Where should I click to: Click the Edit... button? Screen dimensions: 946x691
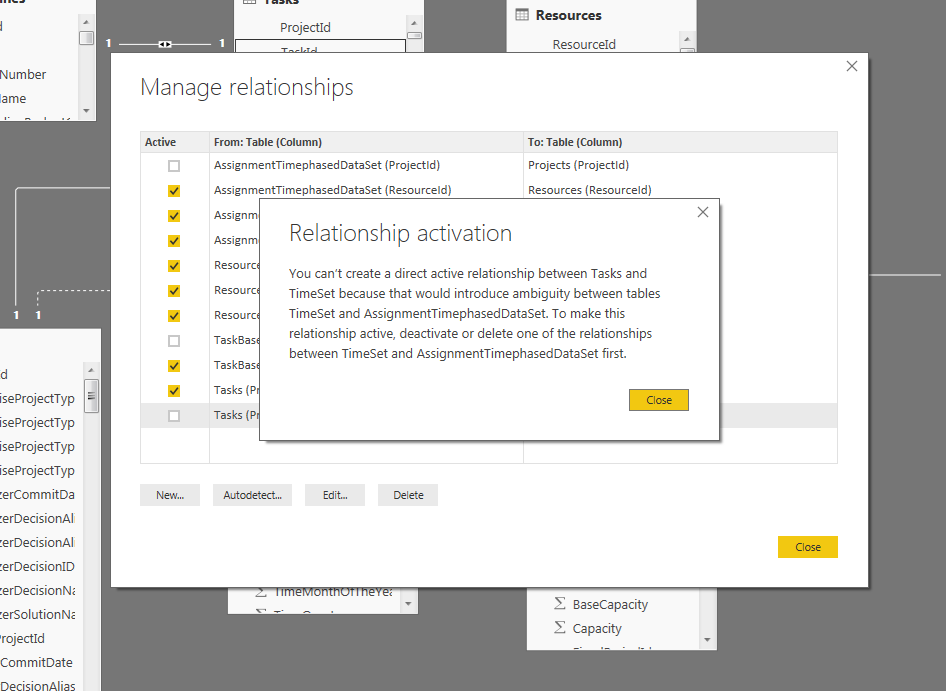coord(335,495)
